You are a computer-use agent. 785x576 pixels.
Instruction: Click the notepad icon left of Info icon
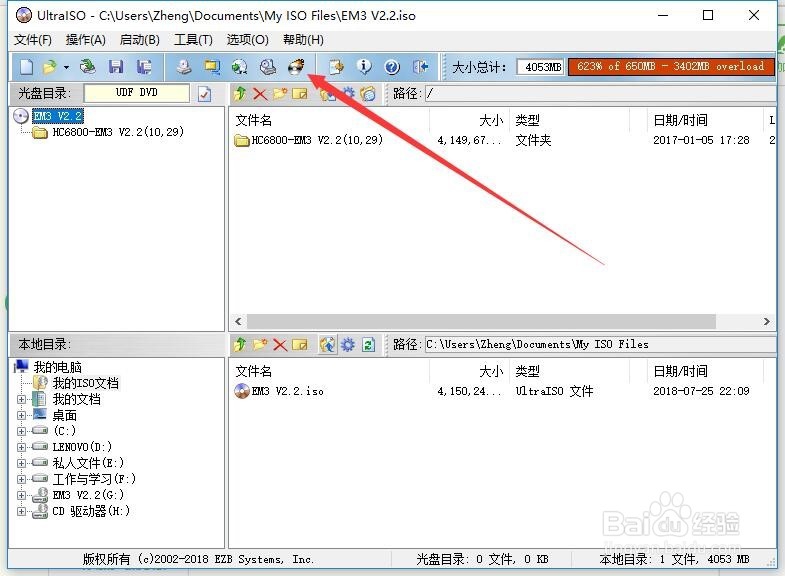click(336, 67)
